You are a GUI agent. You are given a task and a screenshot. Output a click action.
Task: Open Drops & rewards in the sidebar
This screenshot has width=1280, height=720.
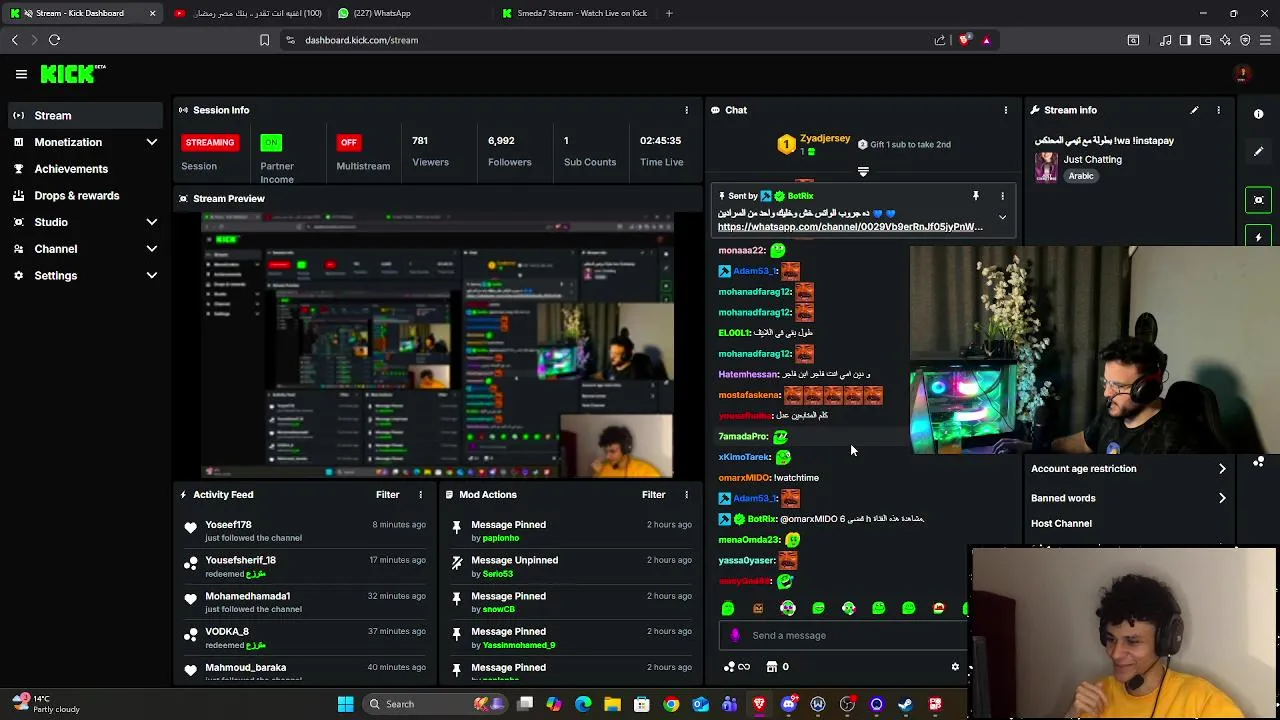(x=83, y=195)
